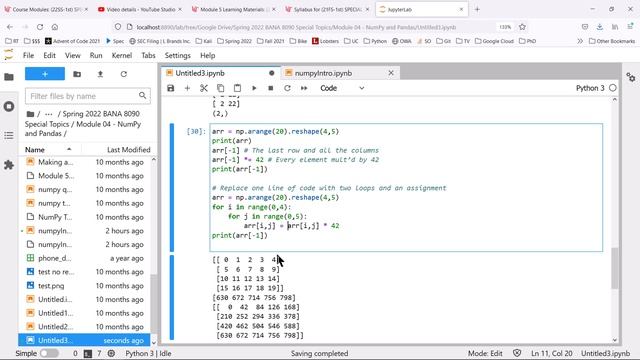Click the Python 3 kernel name
This screenshot has width=640, height=360.
(x=590, y=88)
